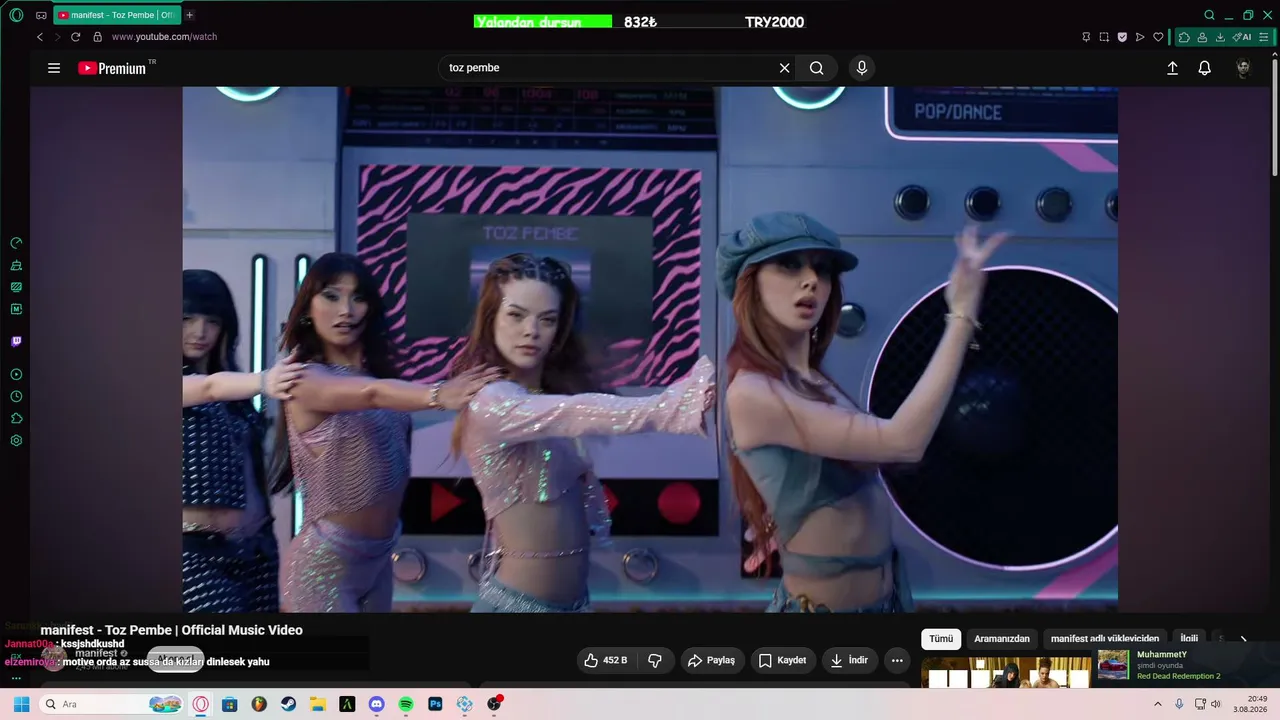Submit search with the magnifier button
Image resolution: width=1280 pixels, height=720 pixels.
pyautogui.click(x=817, y=68)
